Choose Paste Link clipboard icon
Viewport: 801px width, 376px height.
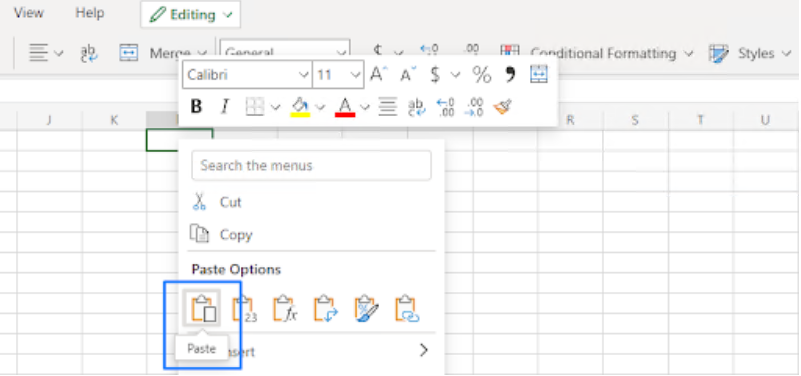point(407,309)
